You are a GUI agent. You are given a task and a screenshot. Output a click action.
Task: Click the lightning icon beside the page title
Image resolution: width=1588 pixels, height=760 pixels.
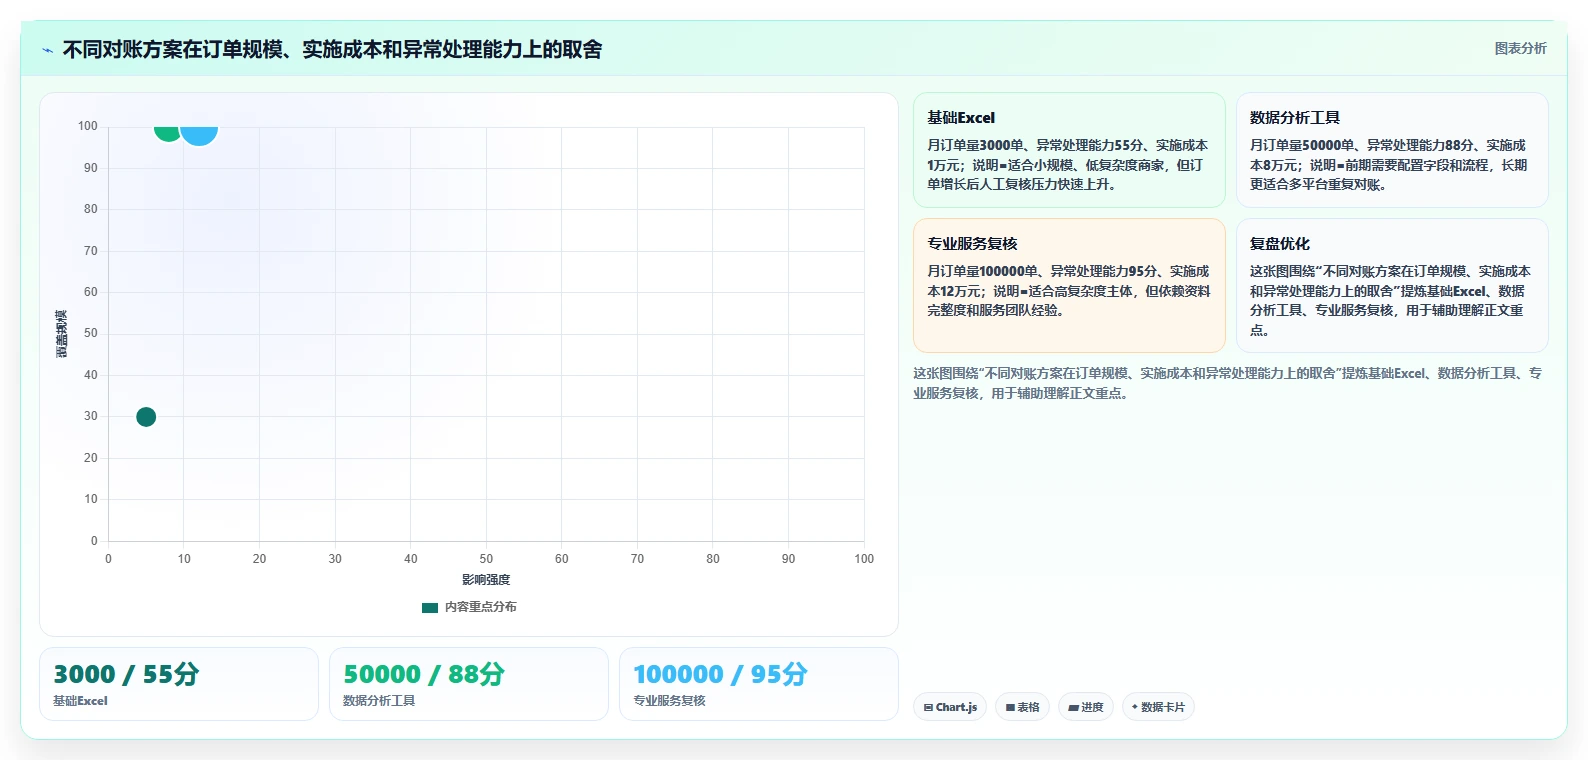(x=47, y=50)
